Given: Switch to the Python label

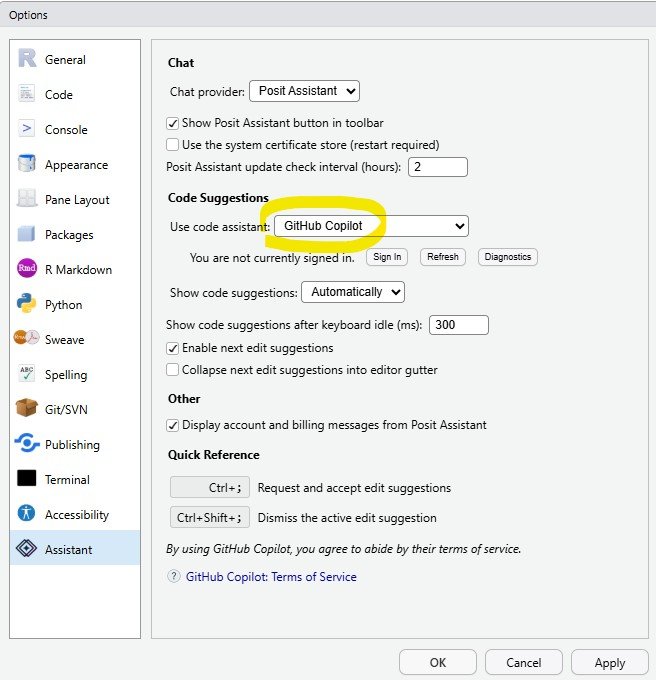Looking at the screenshot, I should 63,305.
